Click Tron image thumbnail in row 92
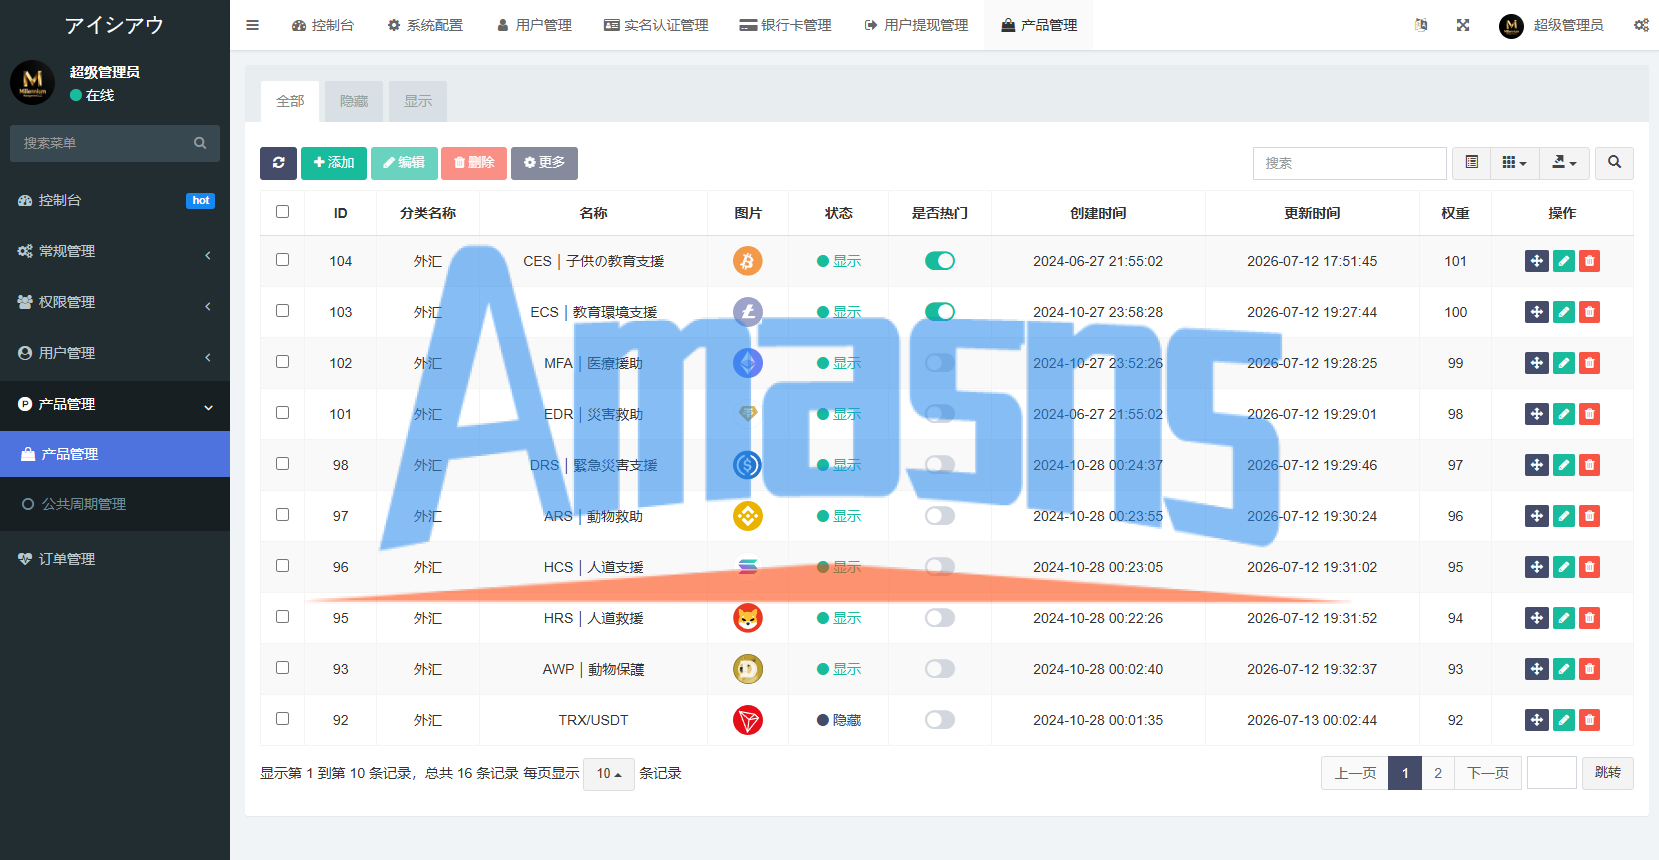 [748, 720]
